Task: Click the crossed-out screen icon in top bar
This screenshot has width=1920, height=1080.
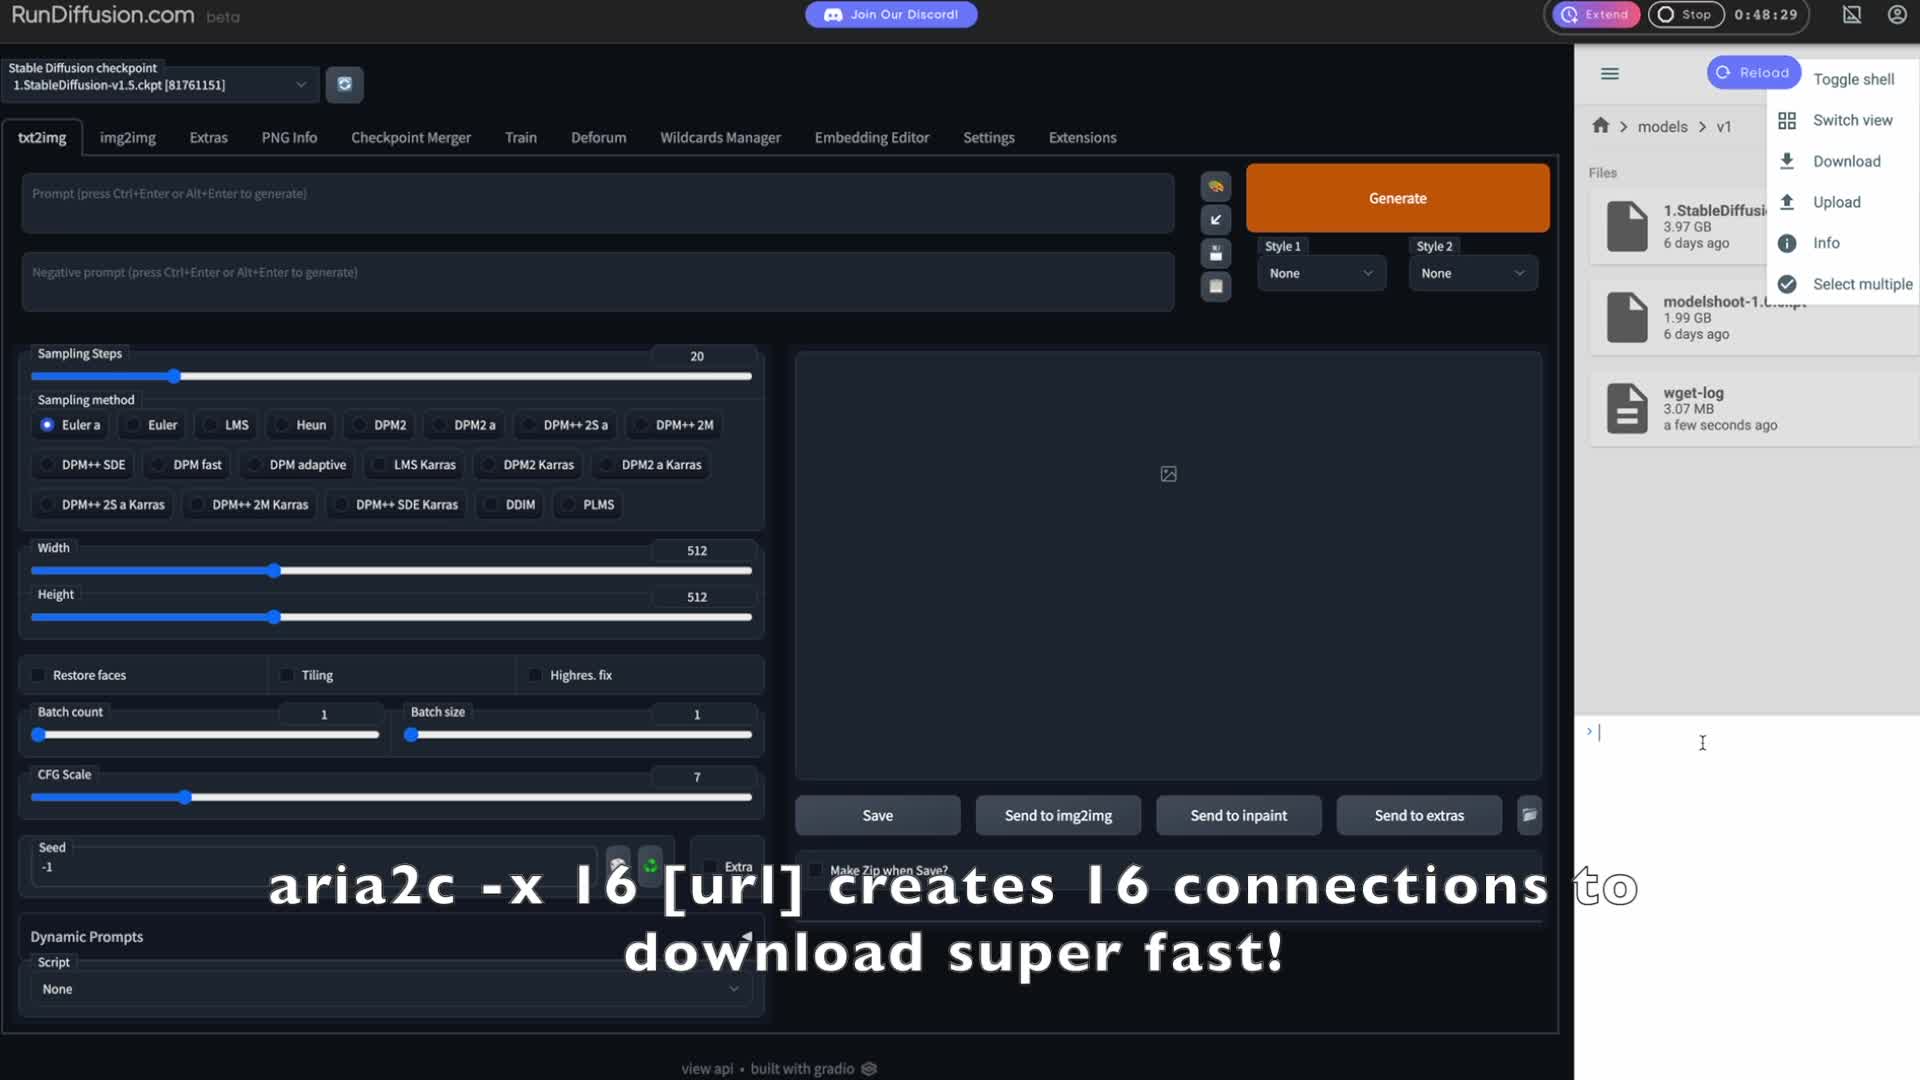Action: click(1852, 14)
